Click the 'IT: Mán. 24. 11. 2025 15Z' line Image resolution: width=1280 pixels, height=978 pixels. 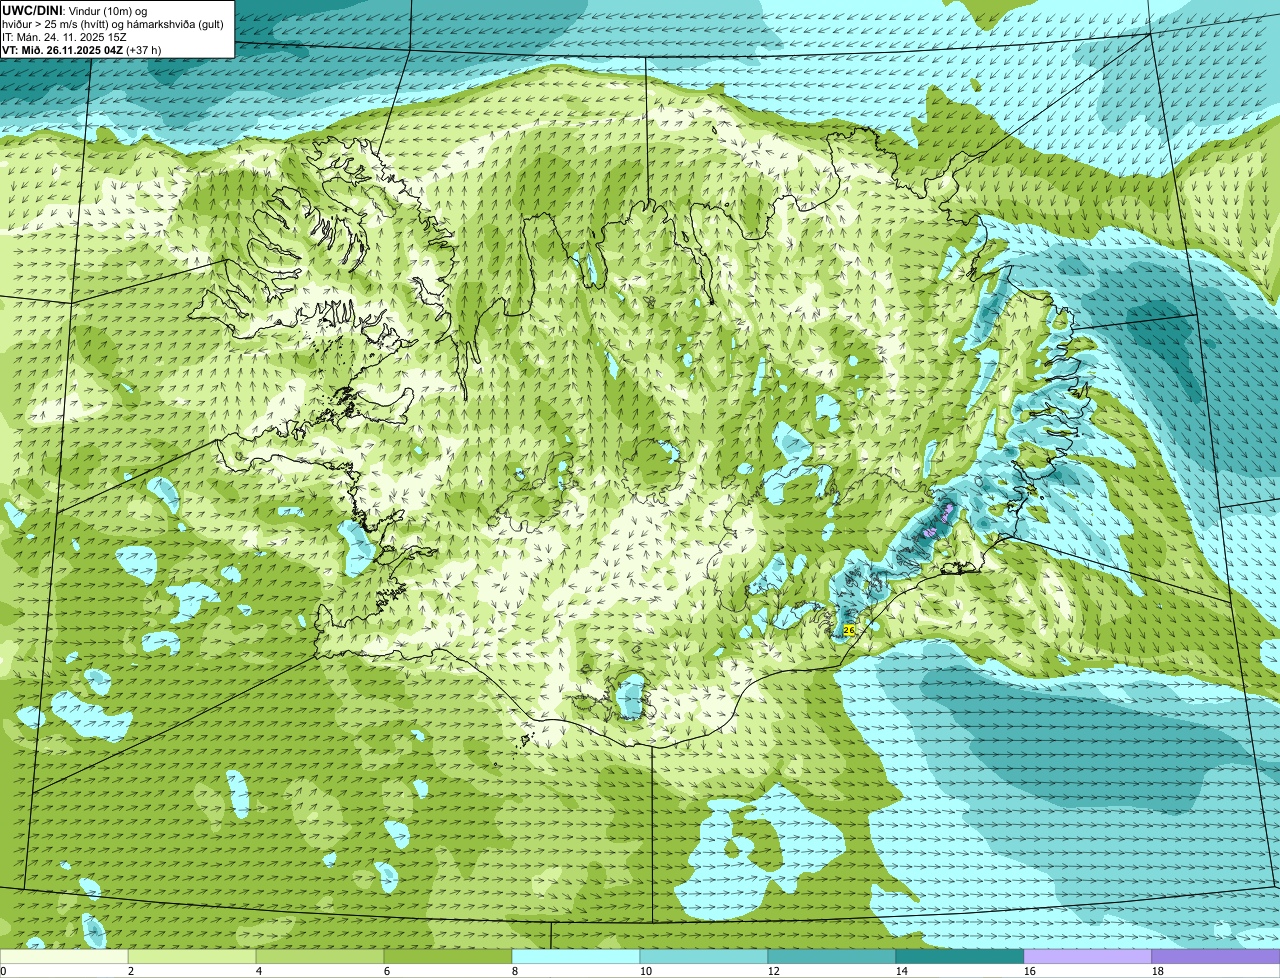pos(65,36)
